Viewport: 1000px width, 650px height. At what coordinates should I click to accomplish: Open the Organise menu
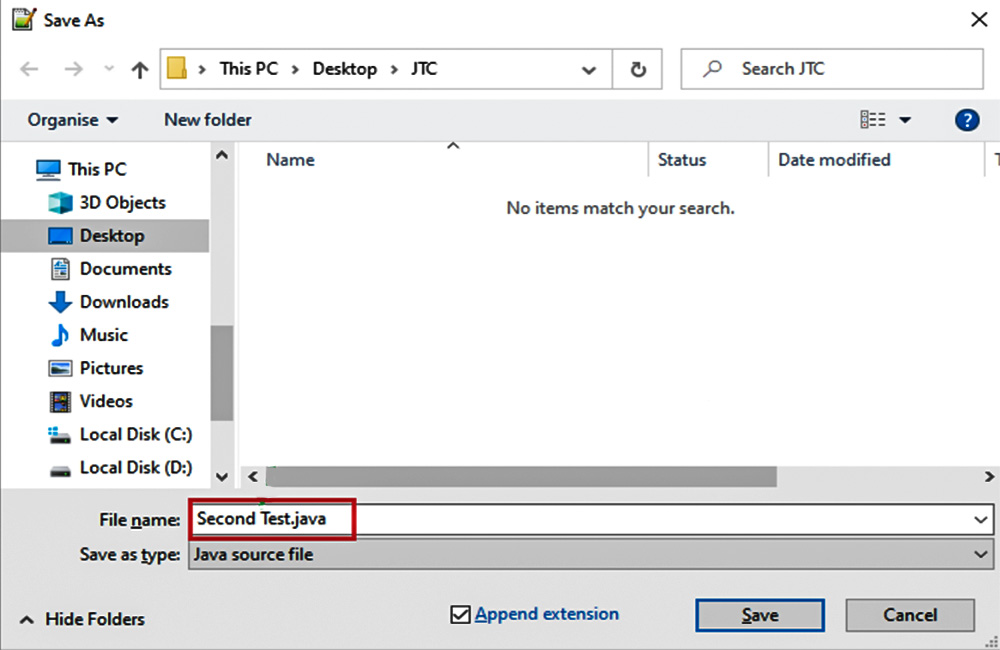(x=72, y=120)
